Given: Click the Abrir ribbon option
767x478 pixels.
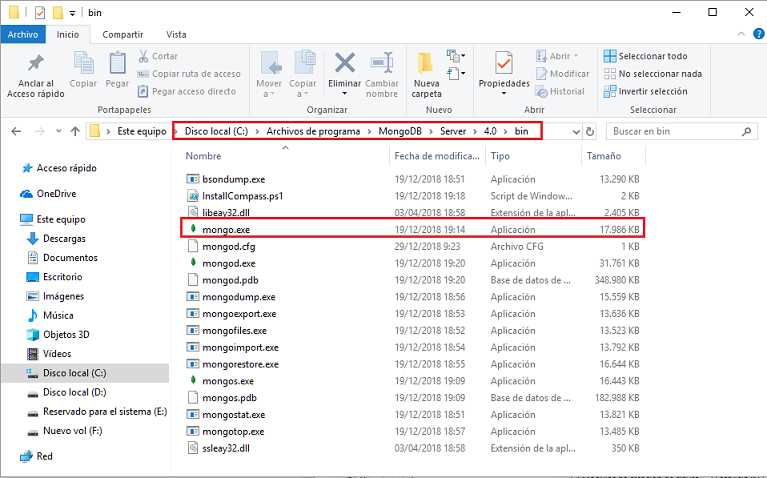Looking at the screenshot, I should [557, 56].
